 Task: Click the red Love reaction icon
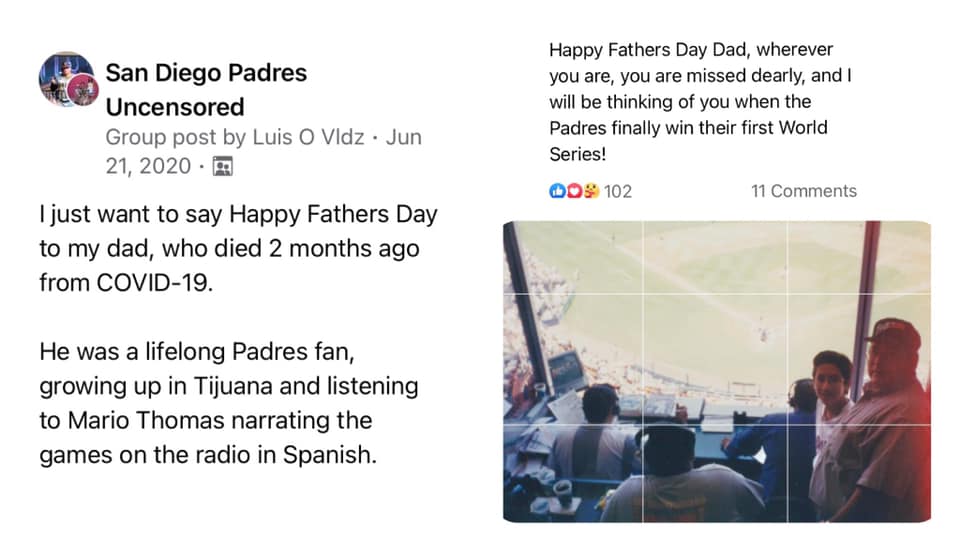click(x=574, y=191)
